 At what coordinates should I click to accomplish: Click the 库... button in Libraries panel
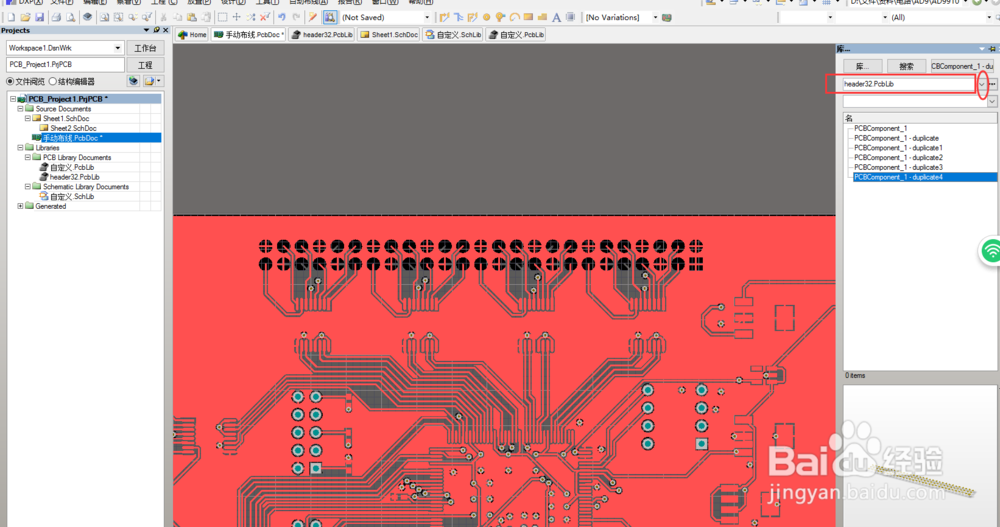[863, 66]
